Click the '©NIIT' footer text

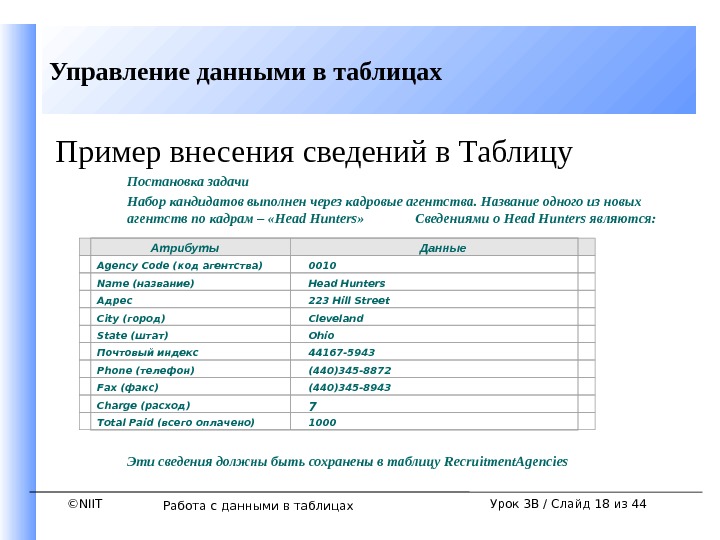click(x=85, y=504)
